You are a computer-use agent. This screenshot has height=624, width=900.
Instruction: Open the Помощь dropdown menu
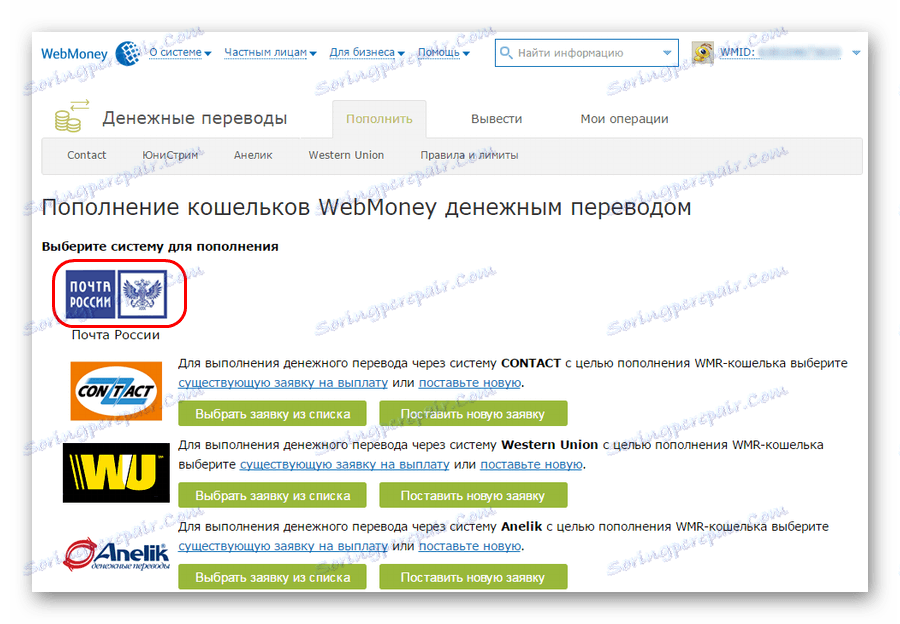[444, 52]
